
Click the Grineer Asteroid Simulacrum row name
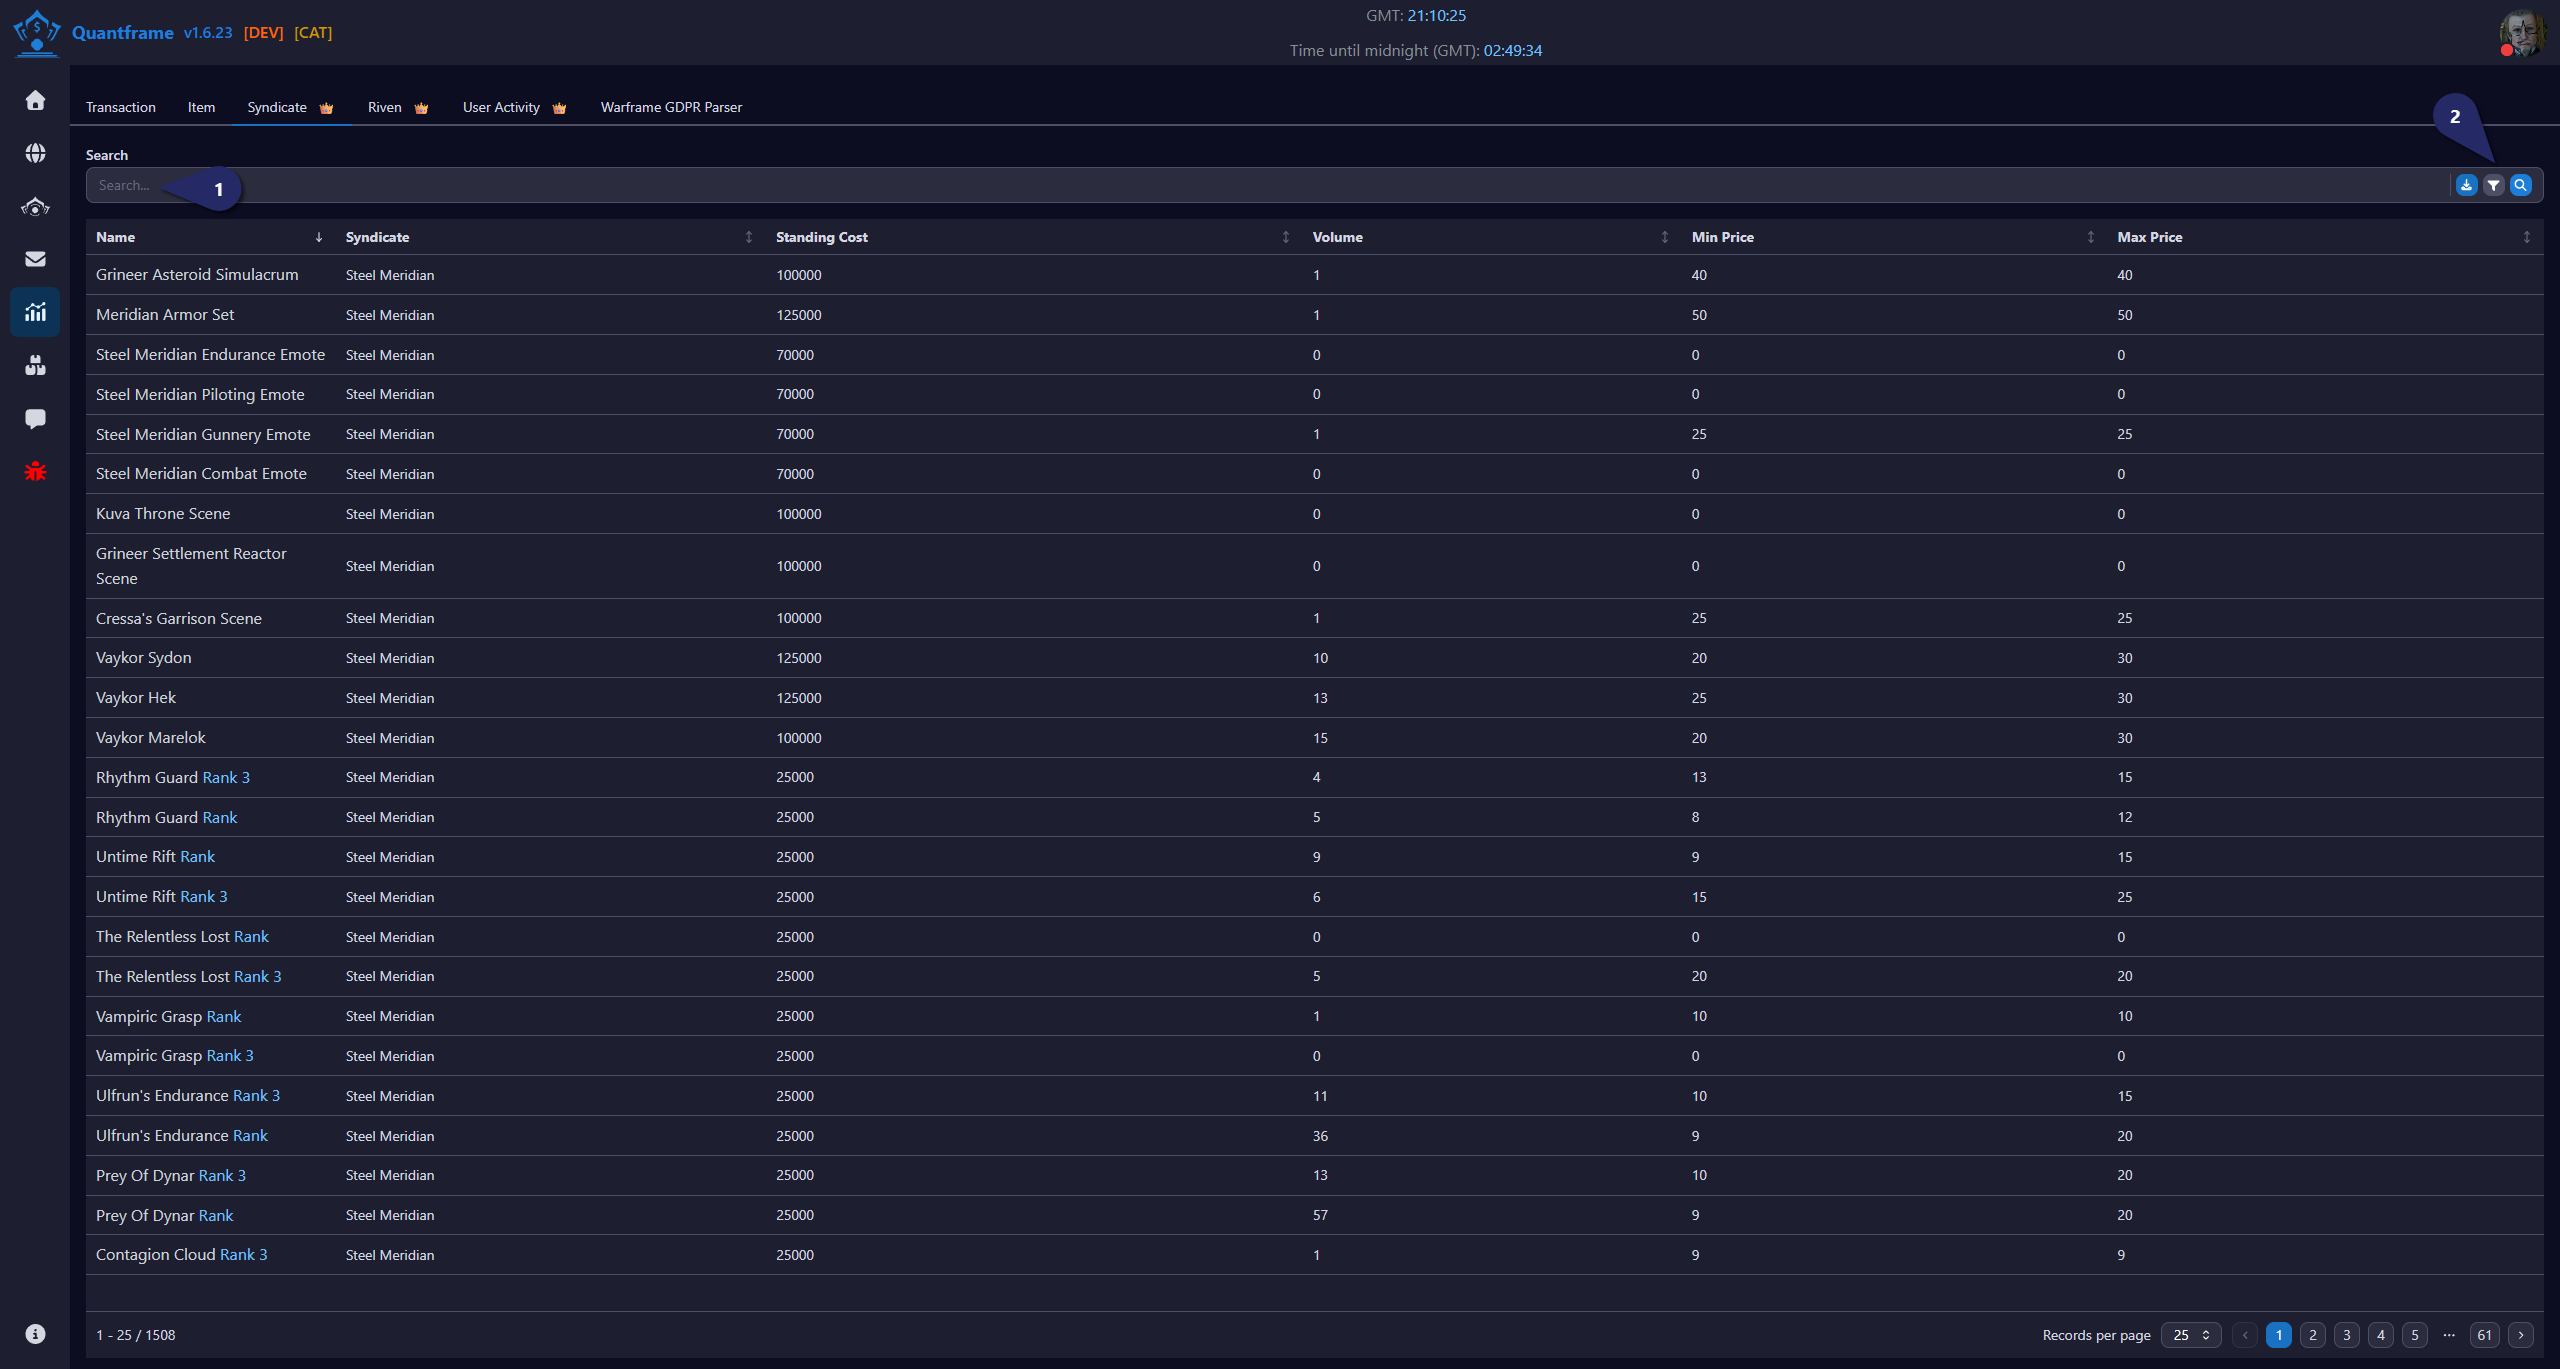(197, 274)
